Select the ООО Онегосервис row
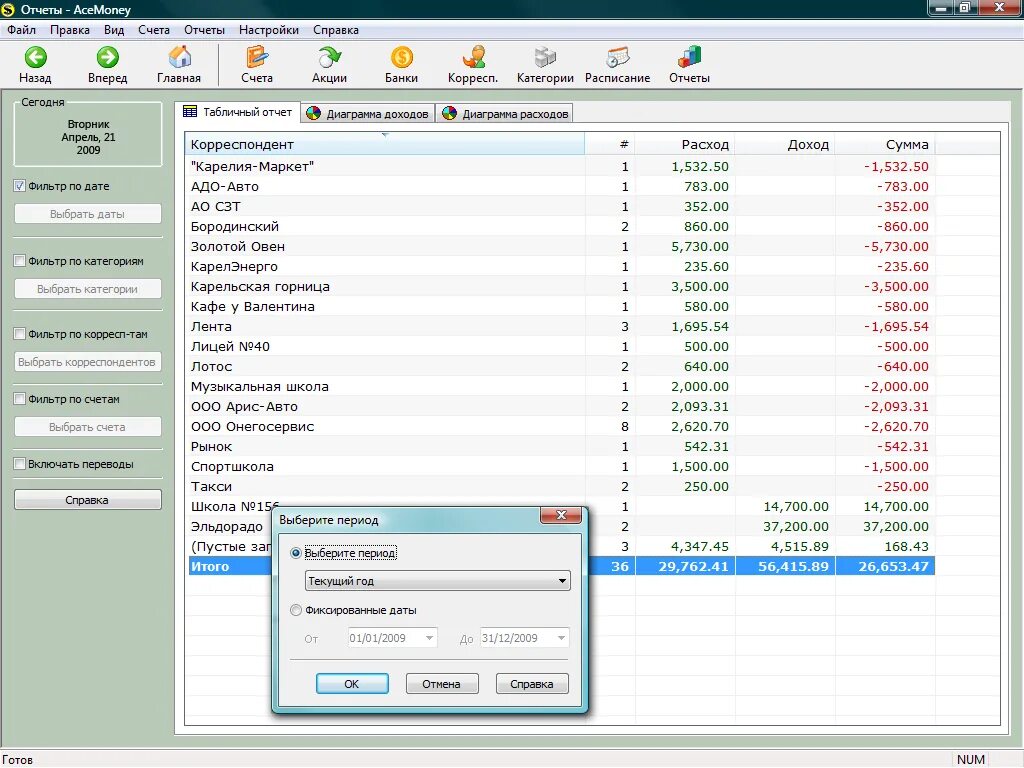Image resolution: width=1024 pixels, height=768 pixels. (x=560, y=426)
